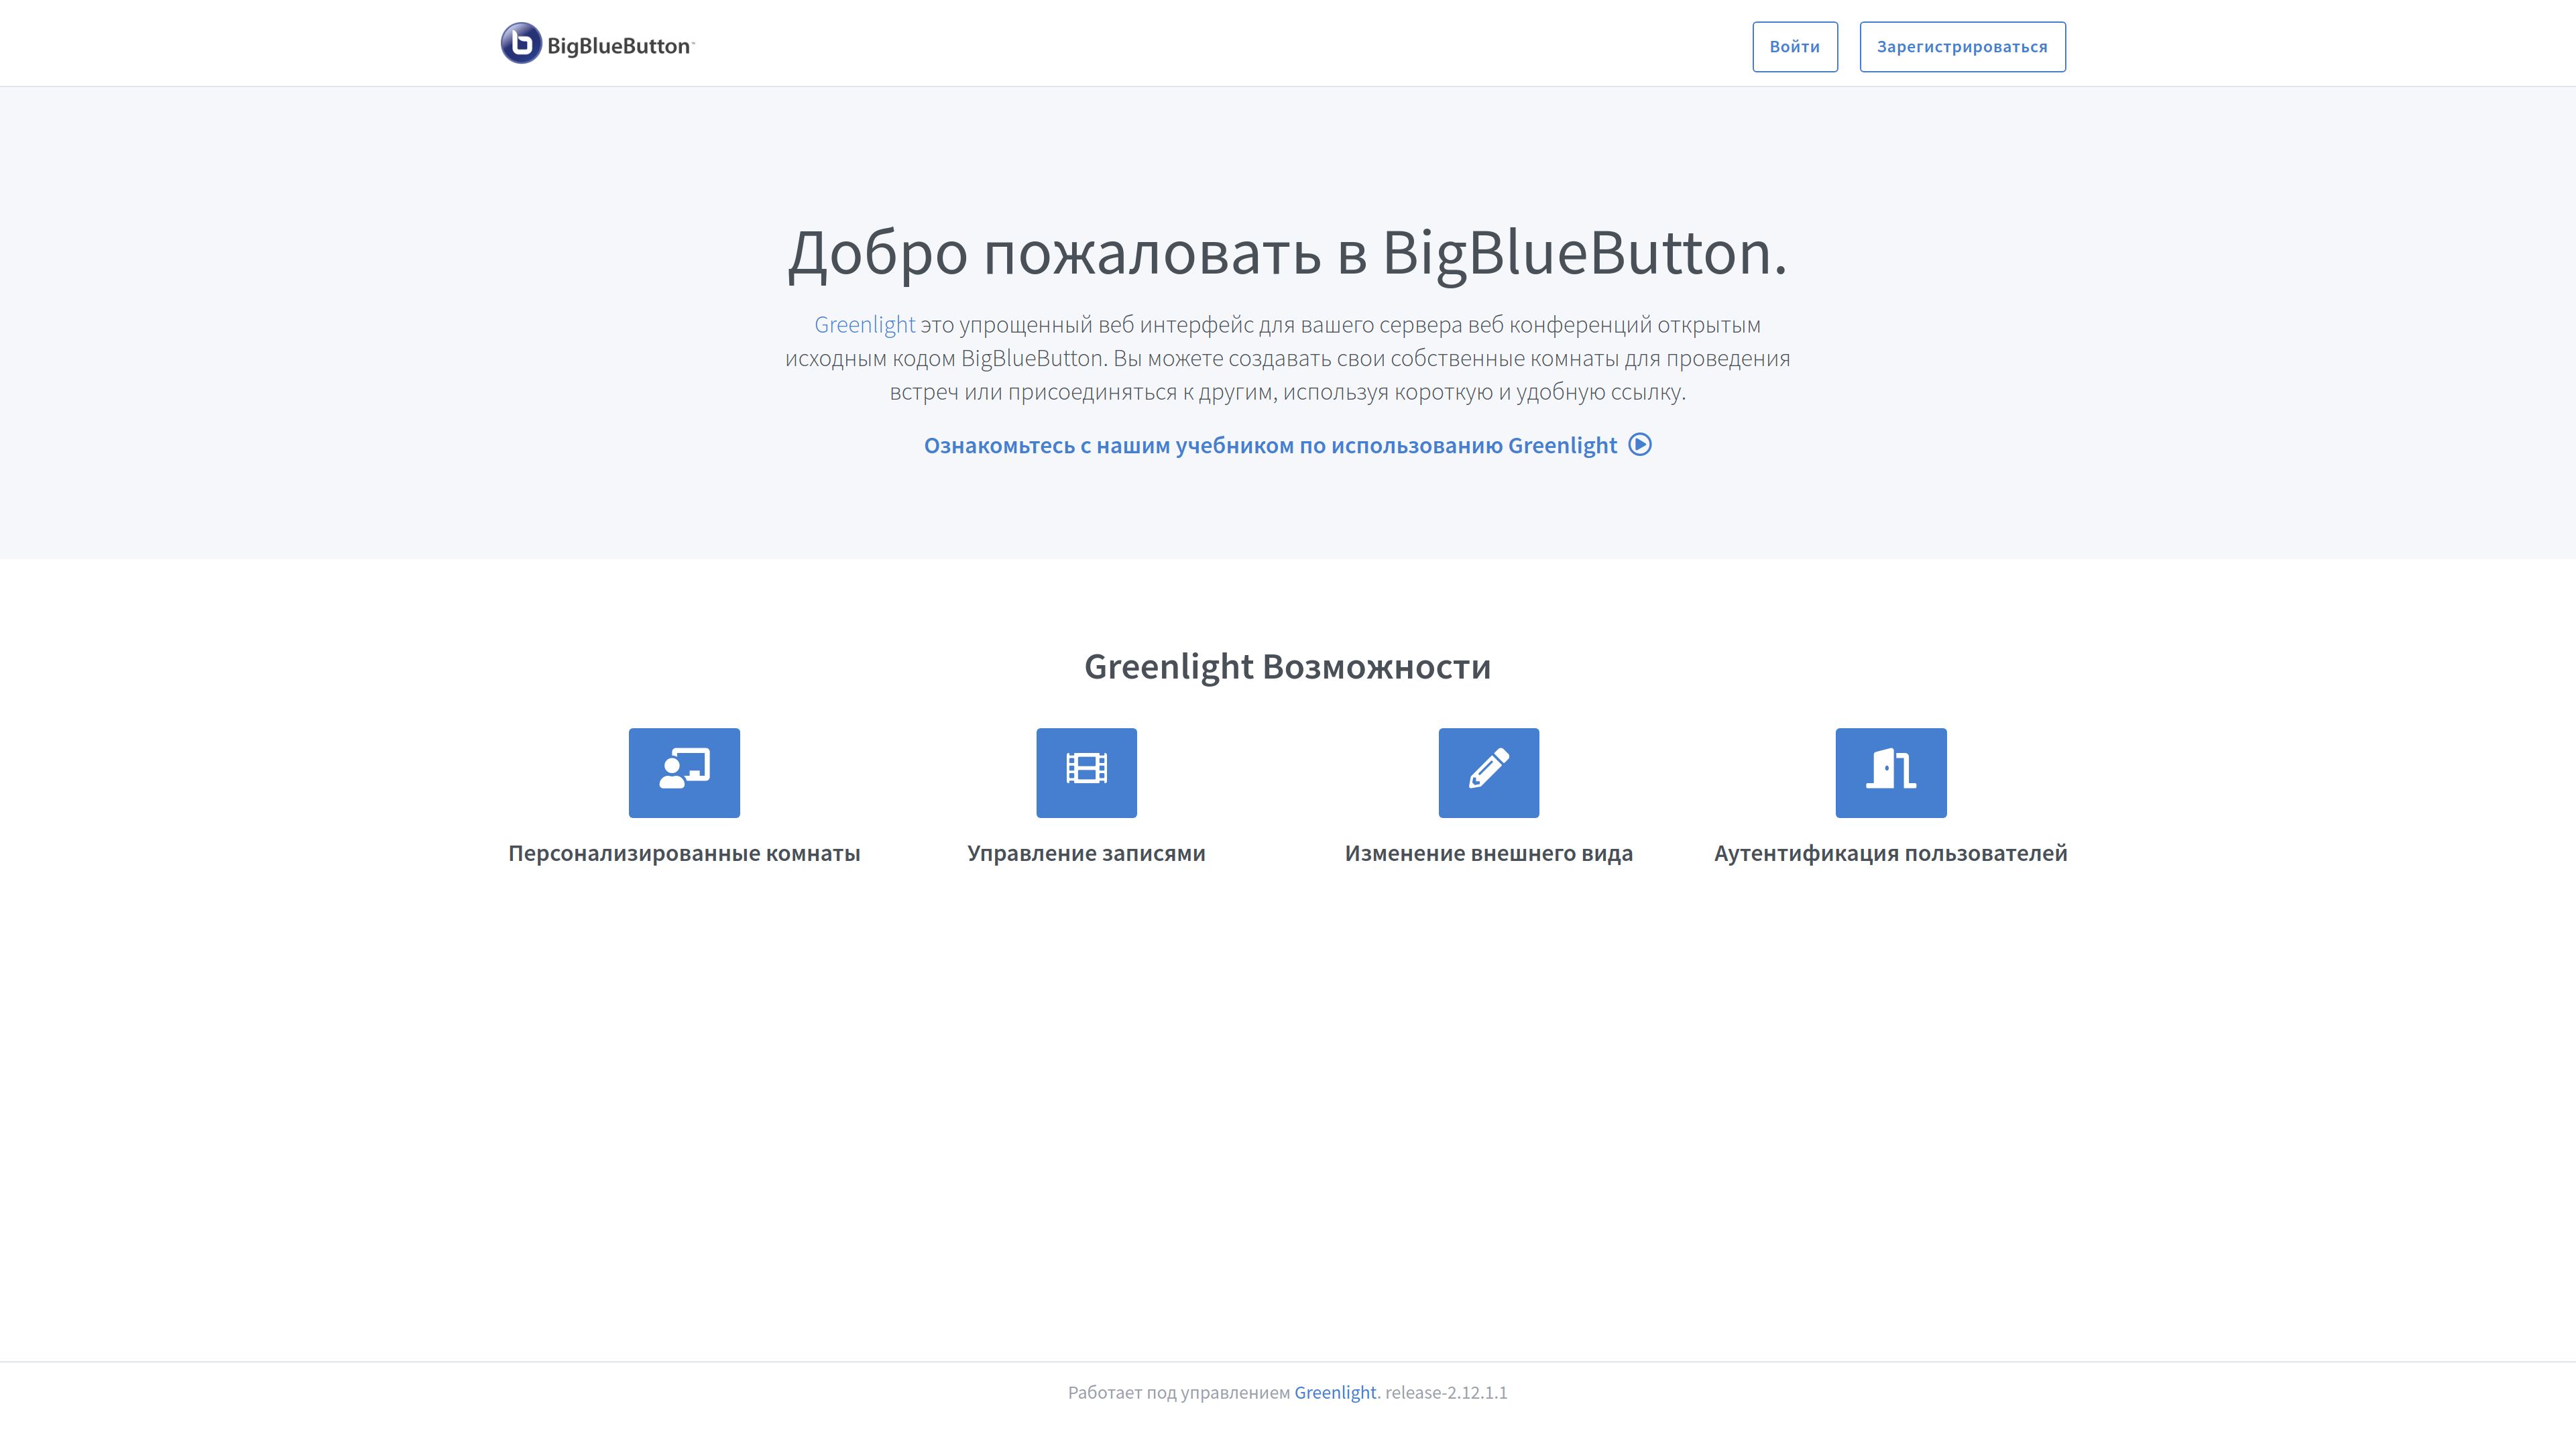The height and width of the screenshot is (1449, 2576).
Task: Click the Зарегистрироваться sign-up button
Action: click(1962, 47)
